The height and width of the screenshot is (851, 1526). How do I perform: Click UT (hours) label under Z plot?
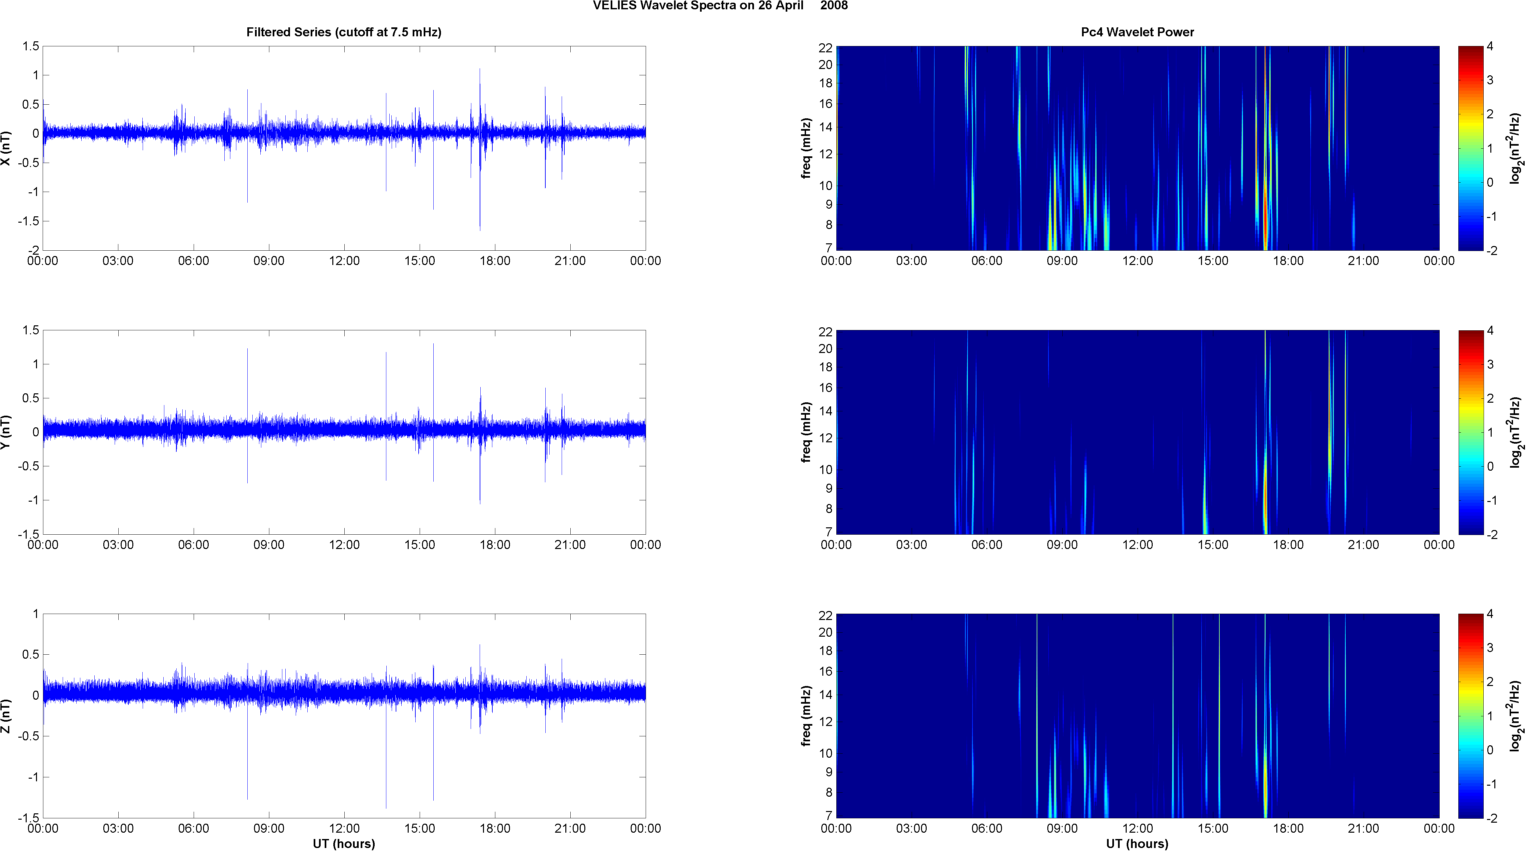pos(343,843)
